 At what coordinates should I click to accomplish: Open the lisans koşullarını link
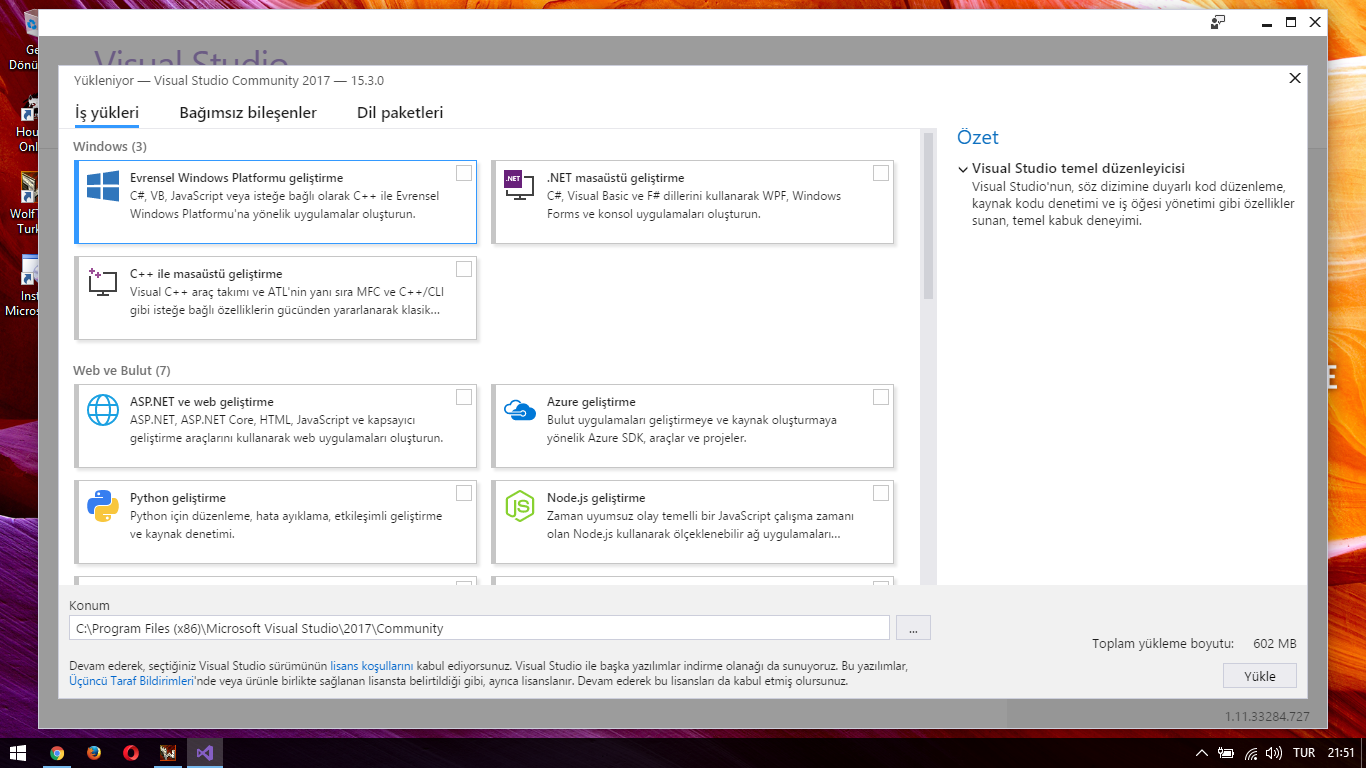tap(372, 665)
